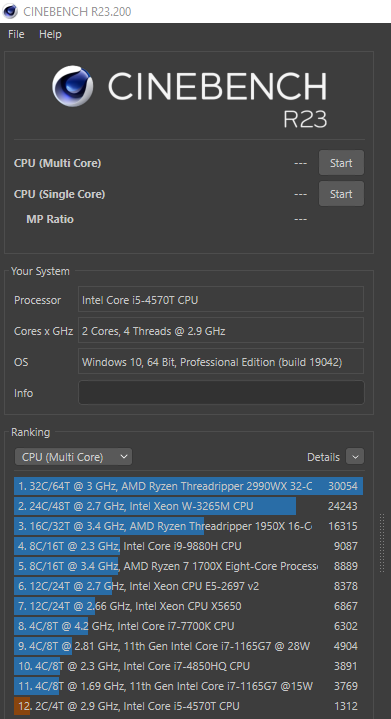The image size is (391, 719).
Task: Select the Core i7-7700K ranking entry
Action: pyautogui.click(x=188, y=626)
